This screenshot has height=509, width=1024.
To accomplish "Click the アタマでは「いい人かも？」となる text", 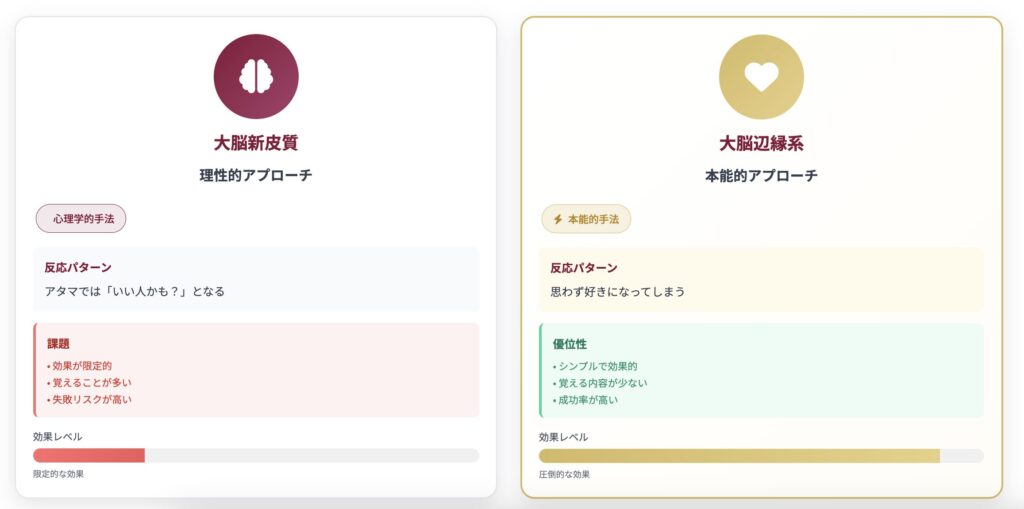I will (x=135, y=291).
